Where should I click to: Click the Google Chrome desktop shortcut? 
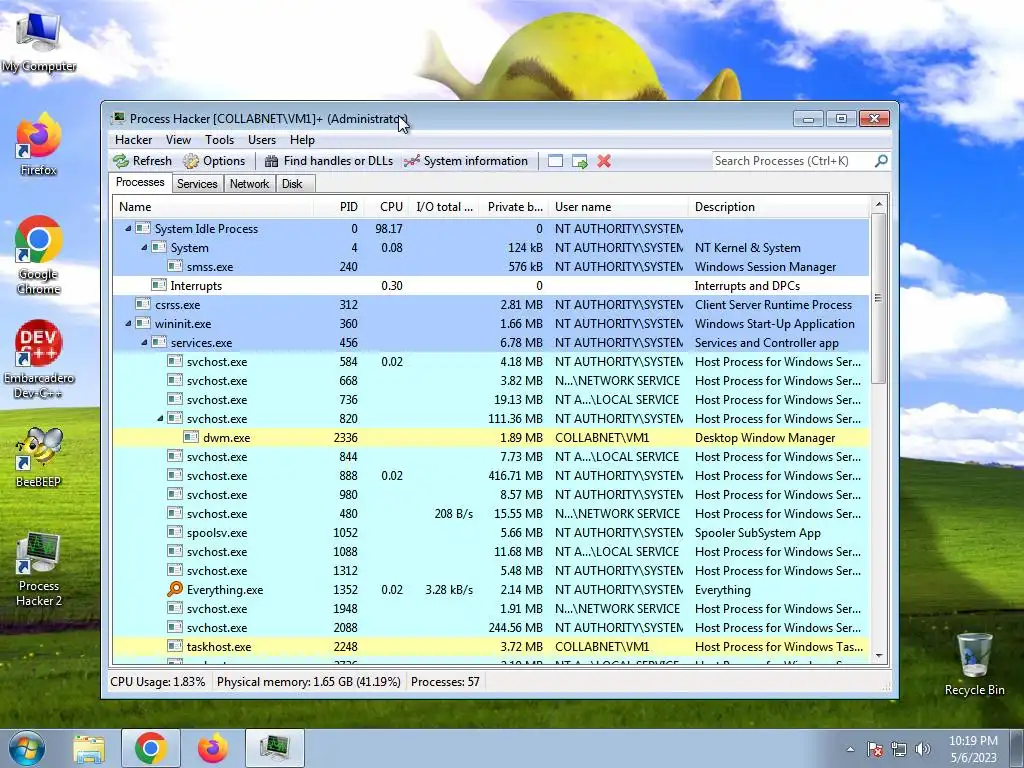pos(39,255)
